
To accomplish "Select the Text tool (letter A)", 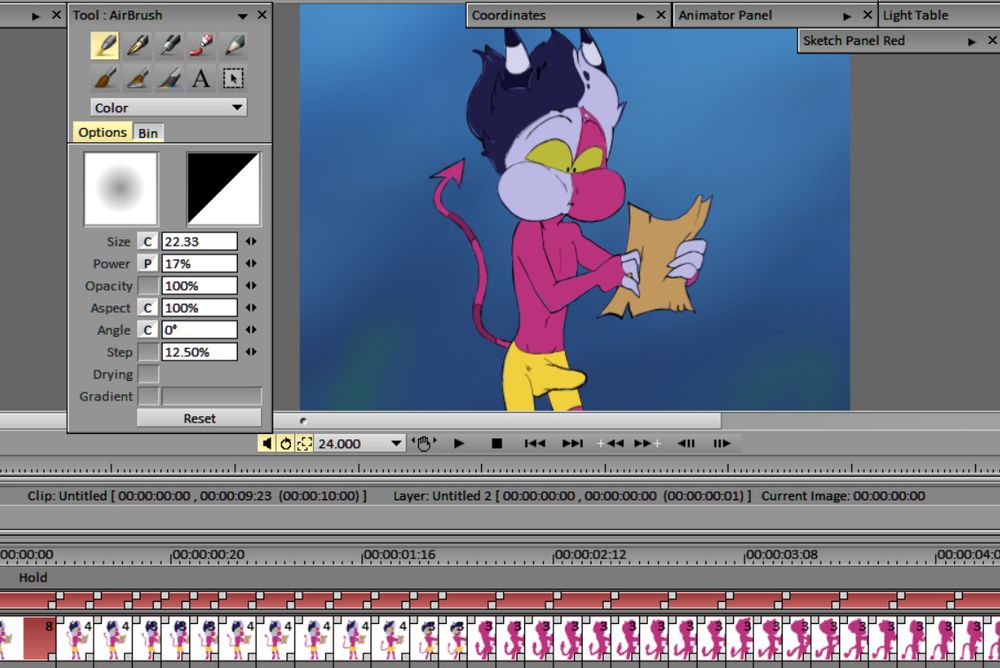I will coord(201,78).
